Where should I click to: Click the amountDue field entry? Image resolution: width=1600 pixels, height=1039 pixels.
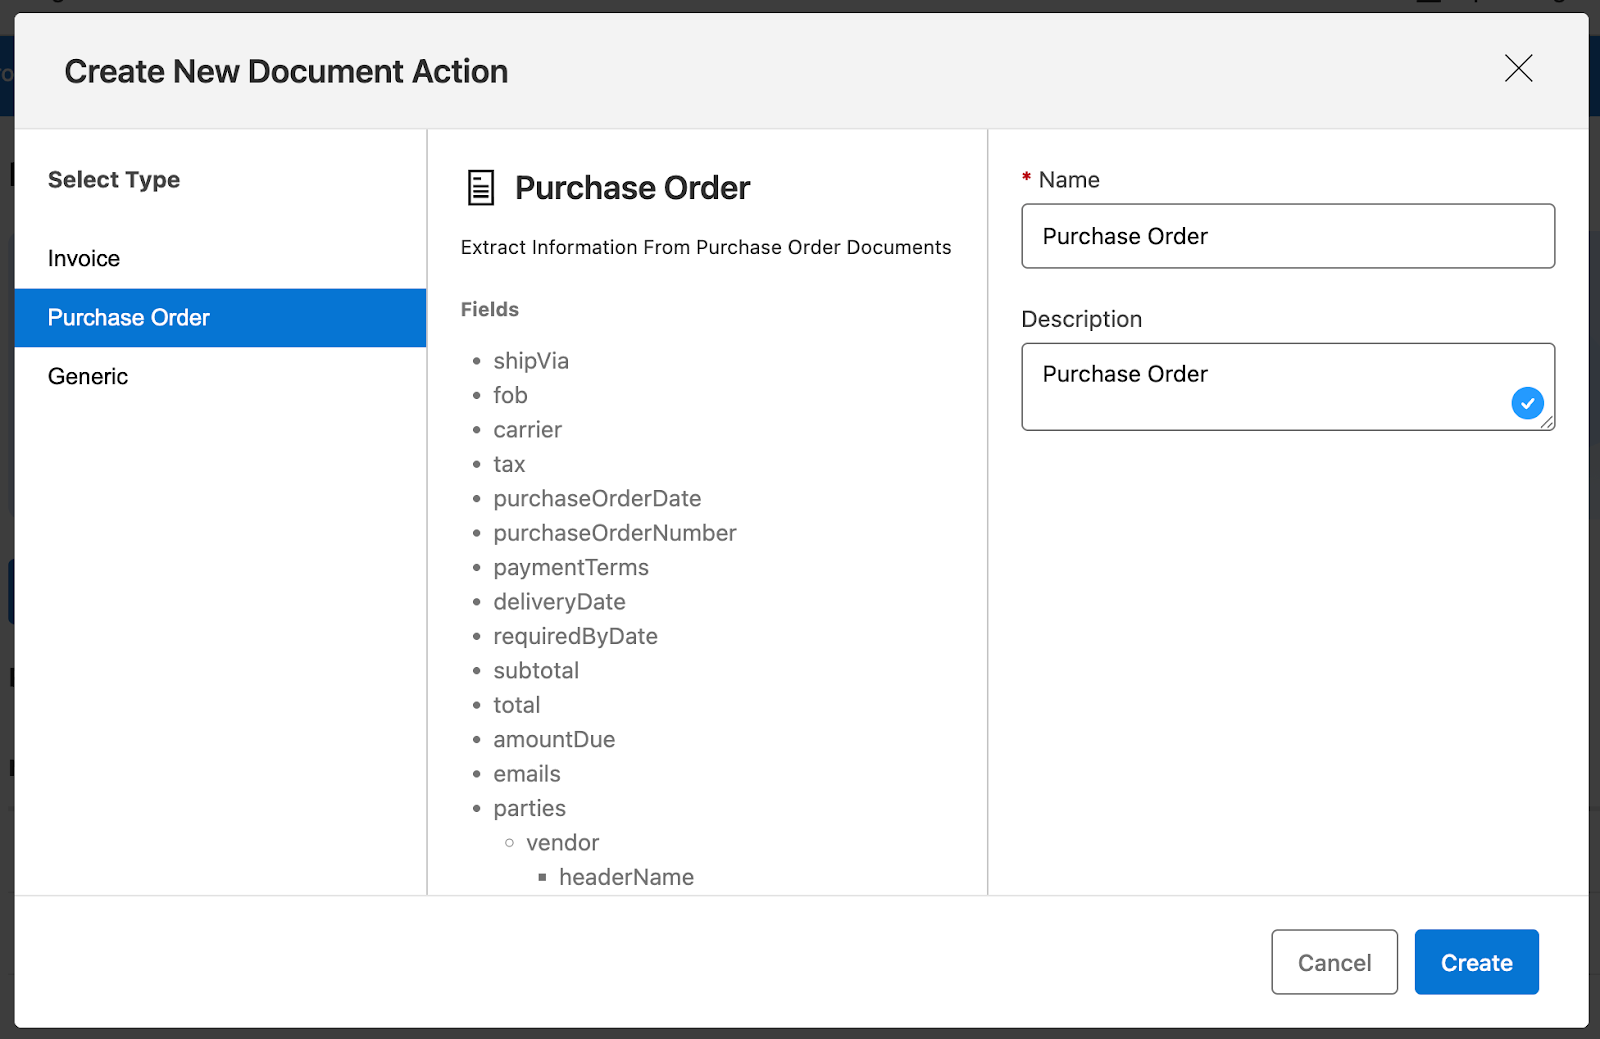[554, 739]
